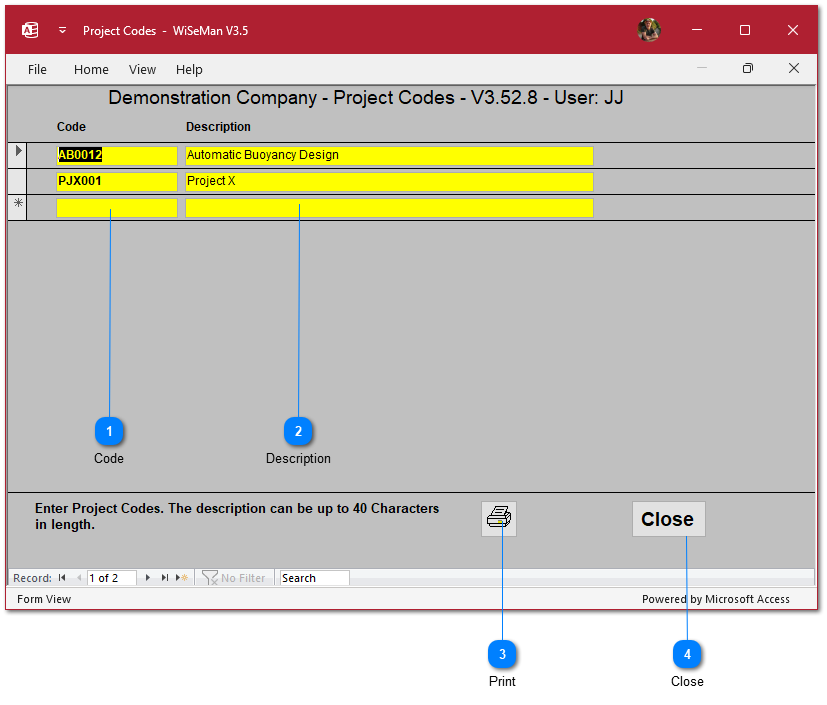The height and width of the screenshot is (705, 827).
Task: Open the View menu
Action: [x=142, y=69]
